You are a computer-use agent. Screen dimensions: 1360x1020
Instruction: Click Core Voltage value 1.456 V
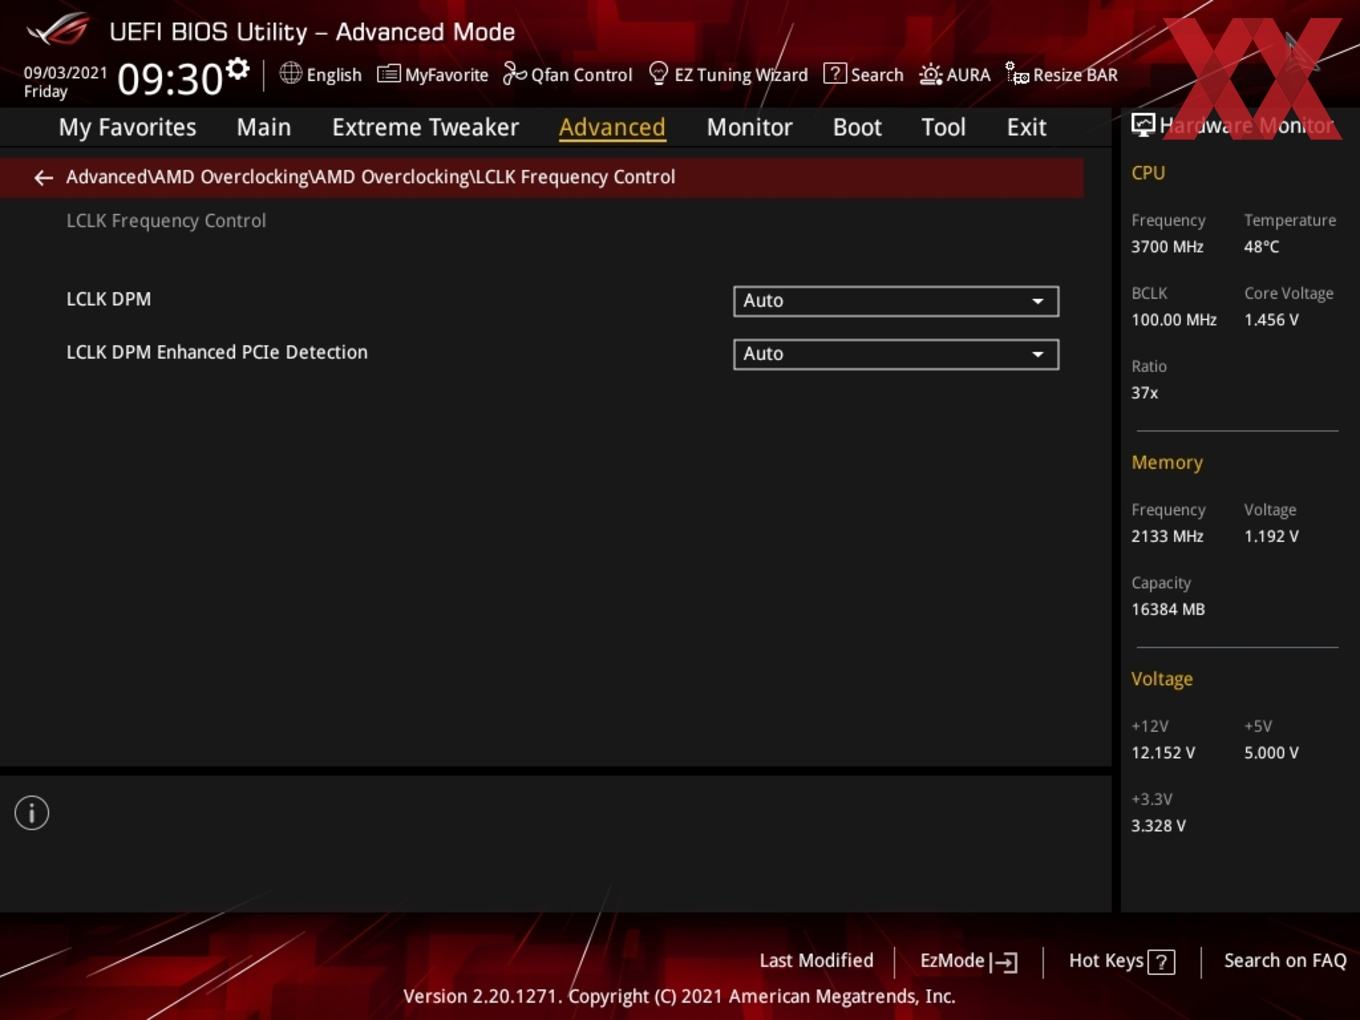click(1271, 320)
